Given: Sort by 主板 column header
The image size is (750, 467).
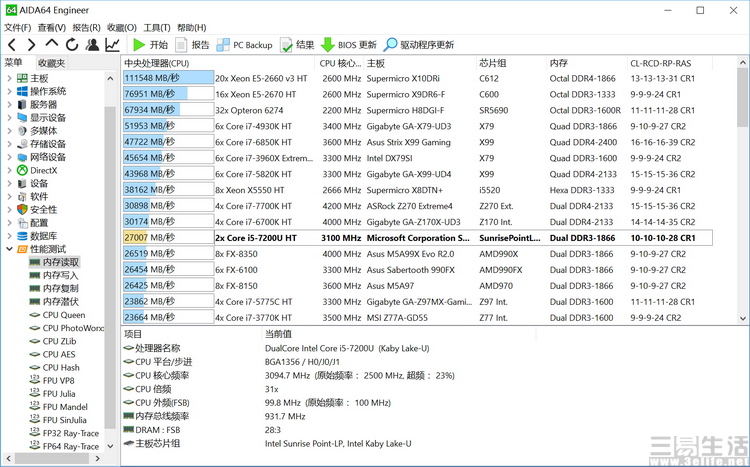Looking at the screenshot, I should (x=419, y=63).
